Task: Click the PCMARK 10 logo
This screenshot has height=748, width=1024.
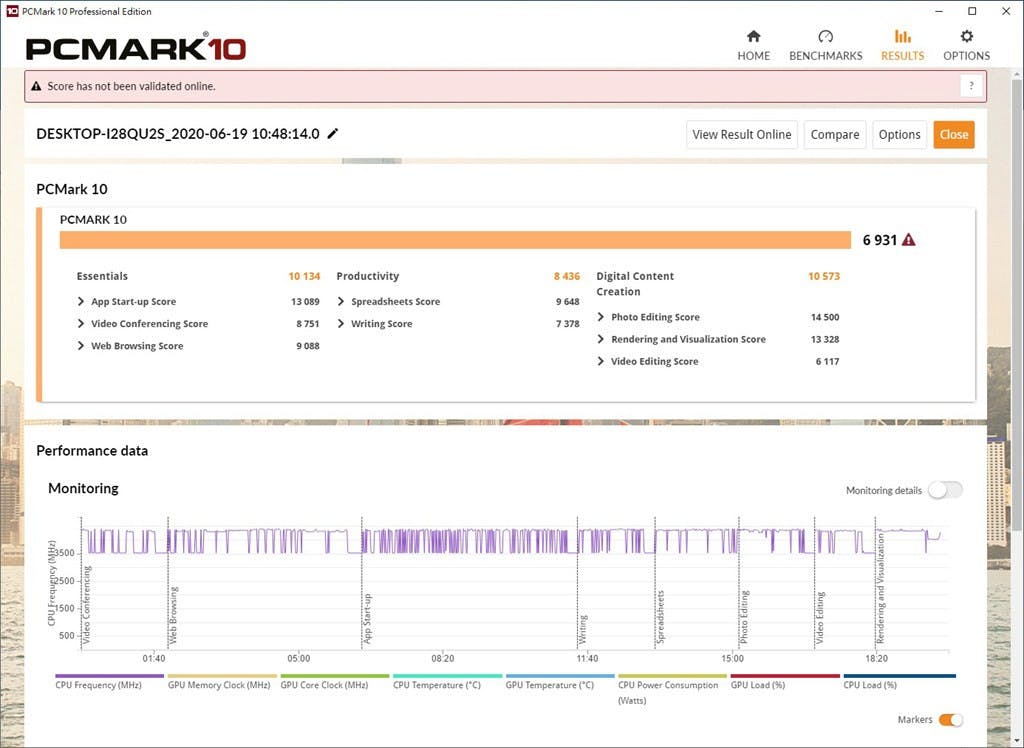Action: 136,48
